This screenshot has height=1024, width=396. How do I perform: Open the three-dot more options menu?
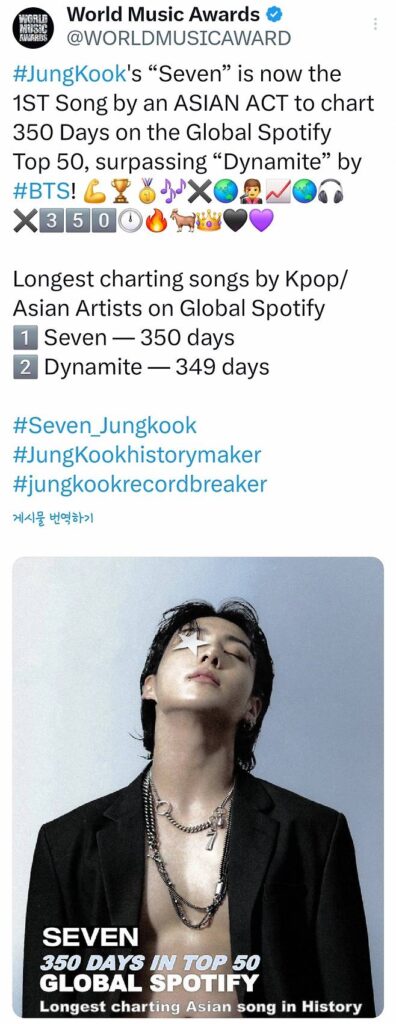coord(375,24)
